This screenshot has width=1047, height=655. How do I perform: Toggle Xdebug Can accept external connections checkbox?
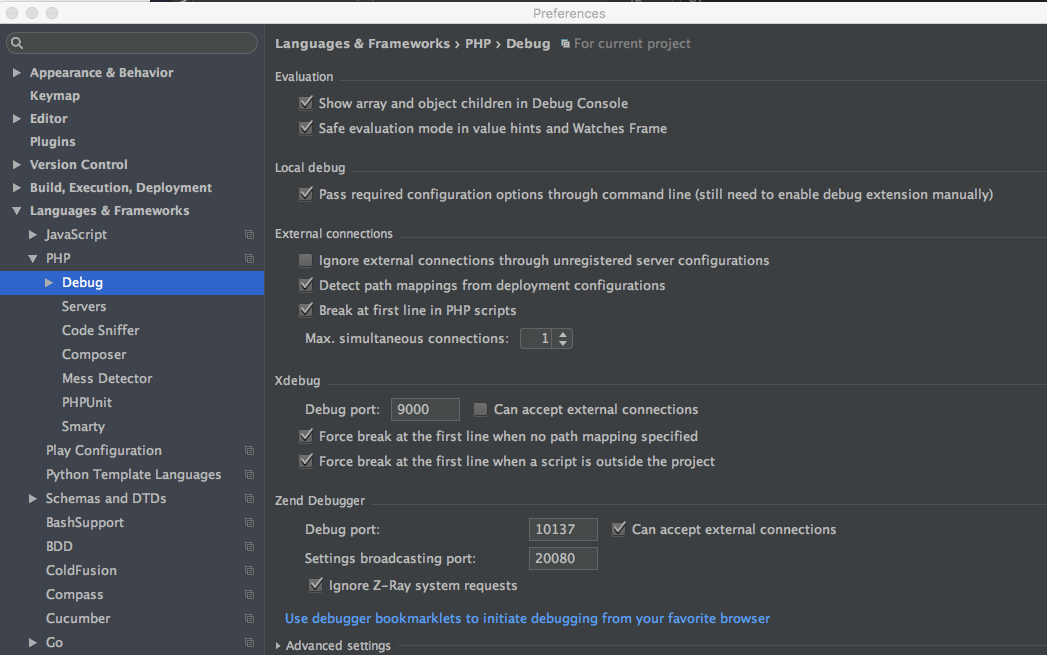480,409
